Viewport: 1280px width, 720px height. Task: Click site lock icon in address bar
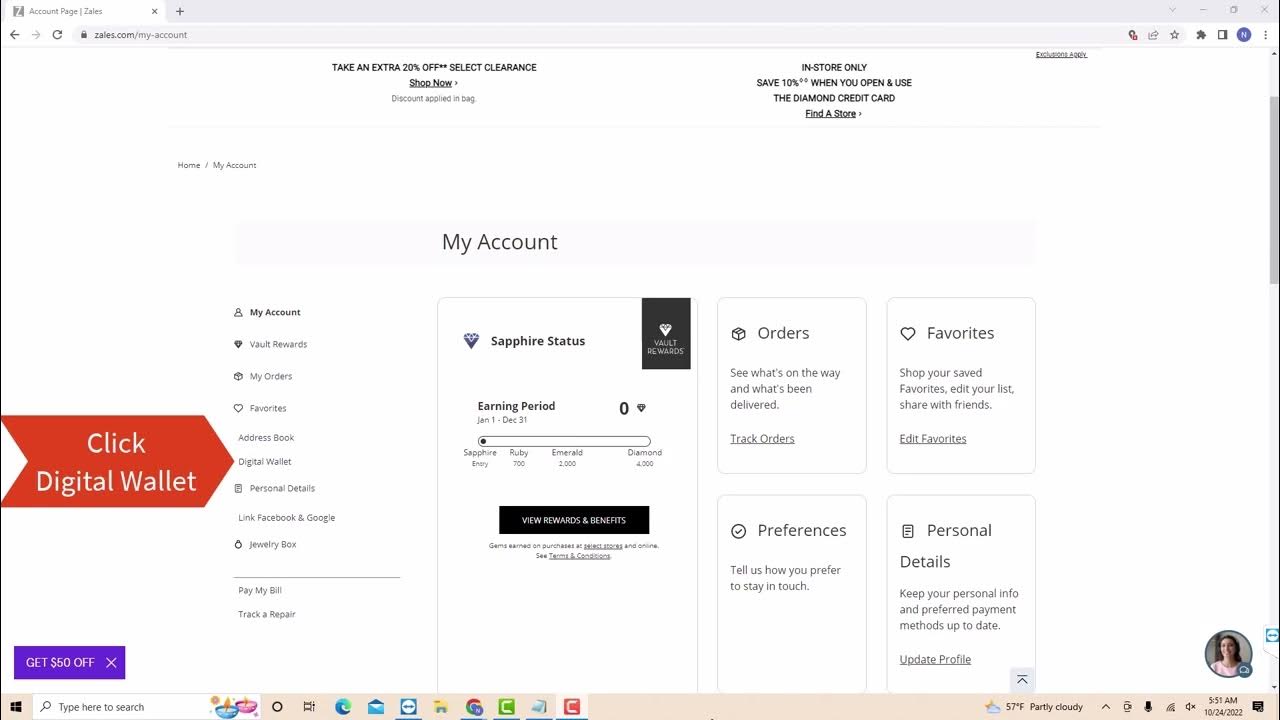[x=85, y=34]
